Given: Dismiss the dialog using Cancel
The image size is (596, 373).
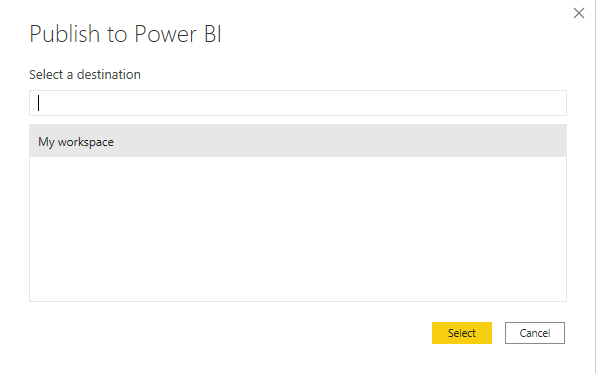Looking at the screenshot, I should (534, 333).
